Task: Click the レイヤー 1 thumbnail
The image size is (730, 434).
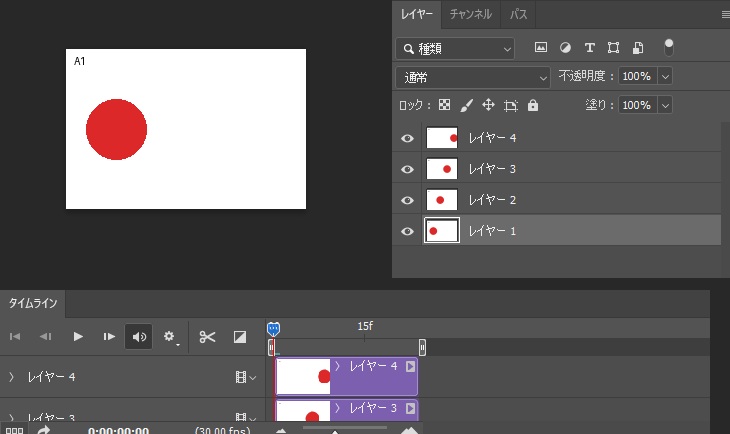Action: click(442, 231)
